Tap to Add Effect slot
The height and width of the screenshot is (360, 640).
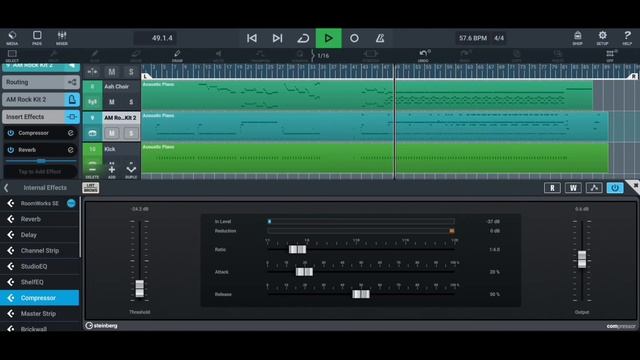[40, 172]
